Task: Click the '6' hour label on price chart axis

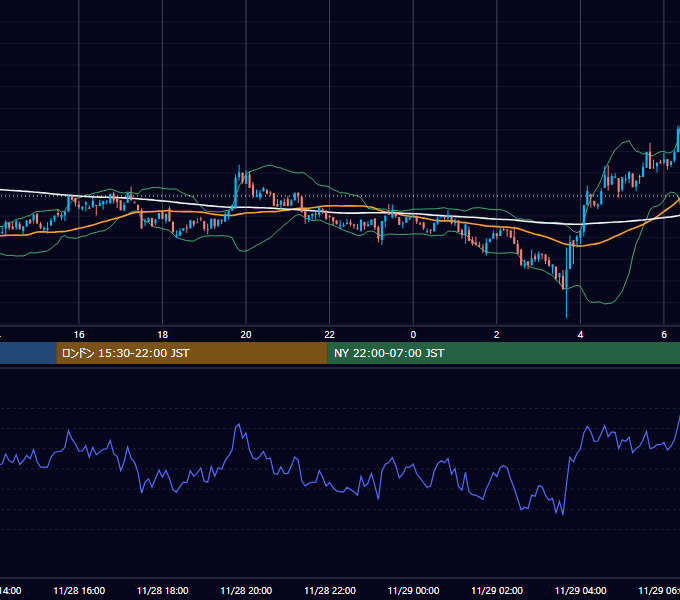Action: pyautogui.click(x=664, y=335)
